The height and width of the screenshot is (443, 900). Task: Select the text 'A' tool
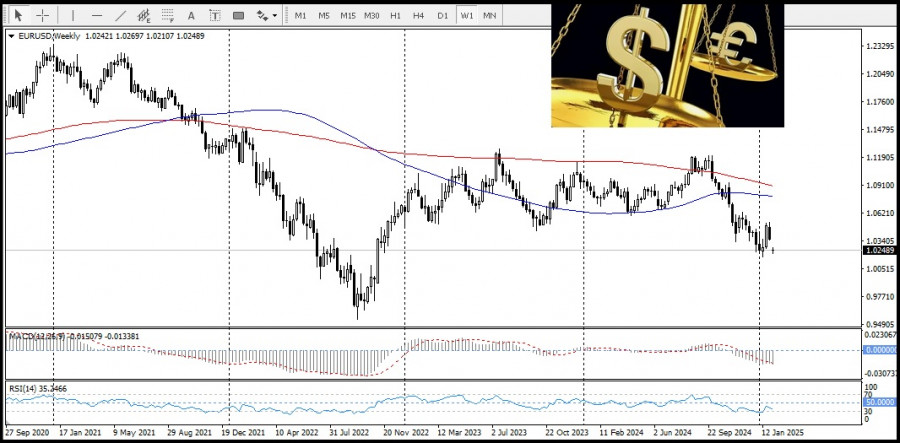191,15
